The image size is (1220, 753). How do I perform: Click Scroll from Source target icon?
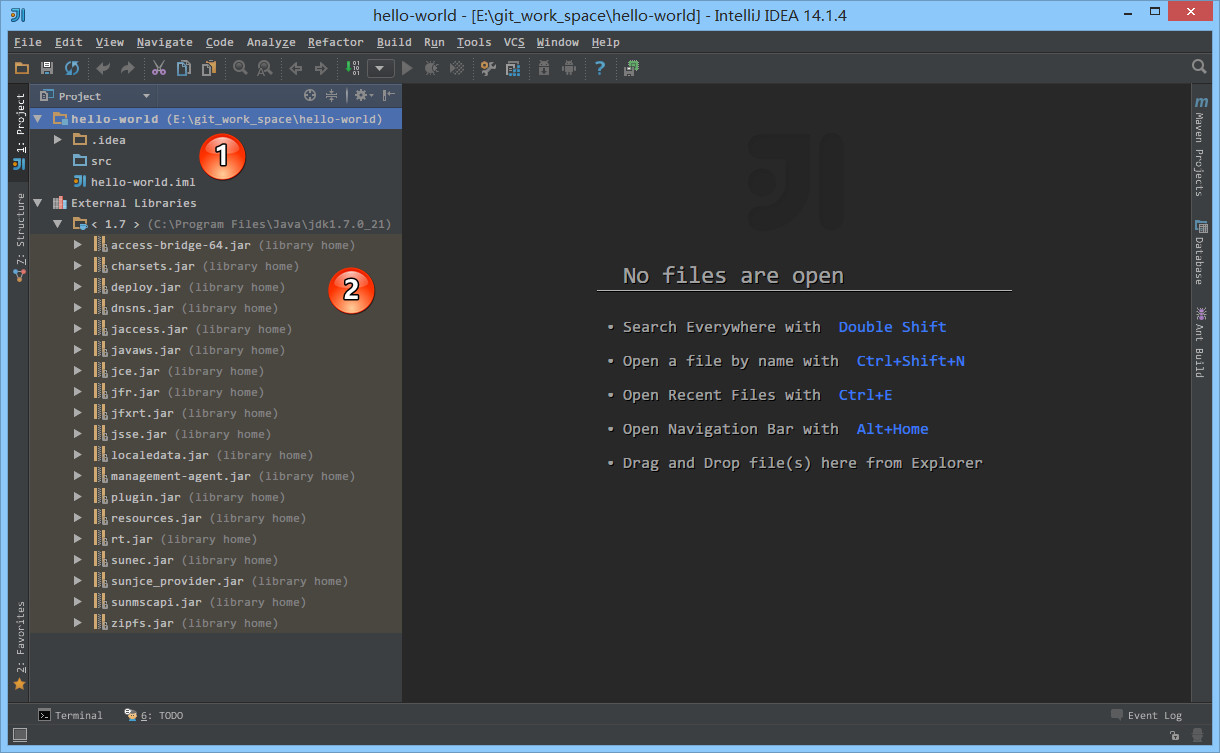[x=310, y=96]
